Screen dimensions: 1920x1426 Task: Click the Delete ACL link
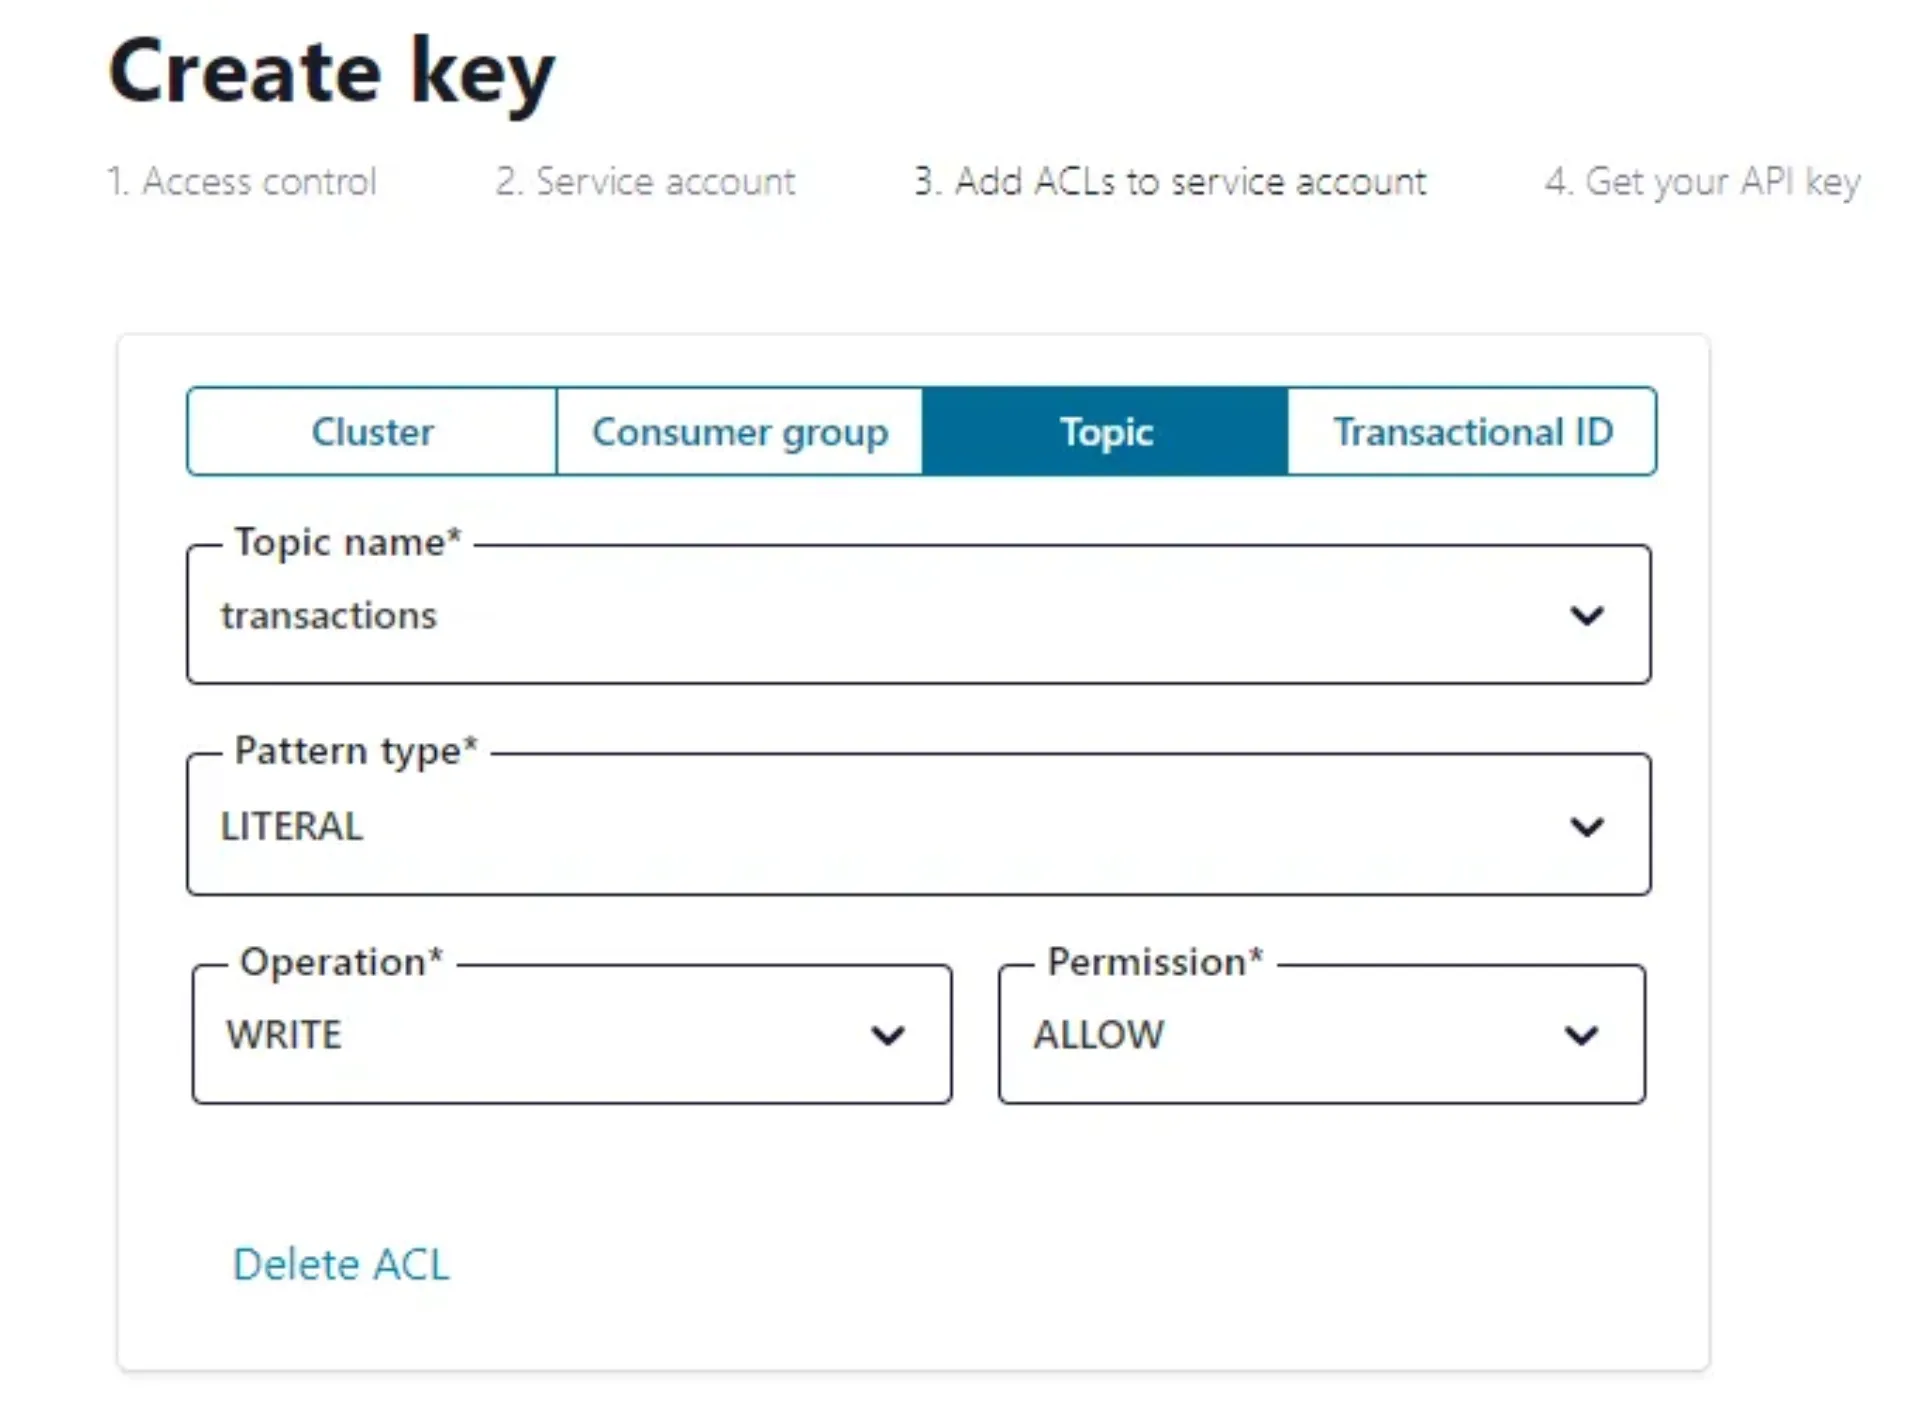coord(341,1265)
